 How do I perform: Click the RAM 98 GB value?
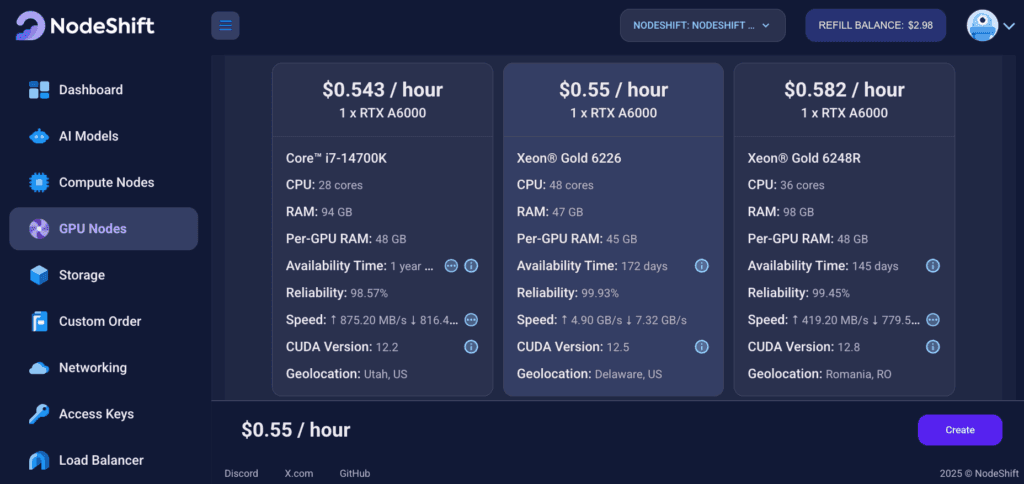(x=798, y=212)
